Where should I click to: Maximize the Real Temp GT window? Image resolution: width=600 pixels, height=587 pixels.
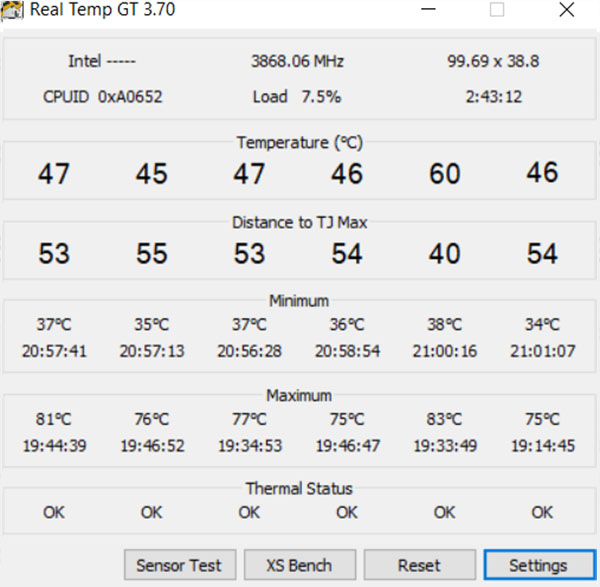tap(497, 11)
